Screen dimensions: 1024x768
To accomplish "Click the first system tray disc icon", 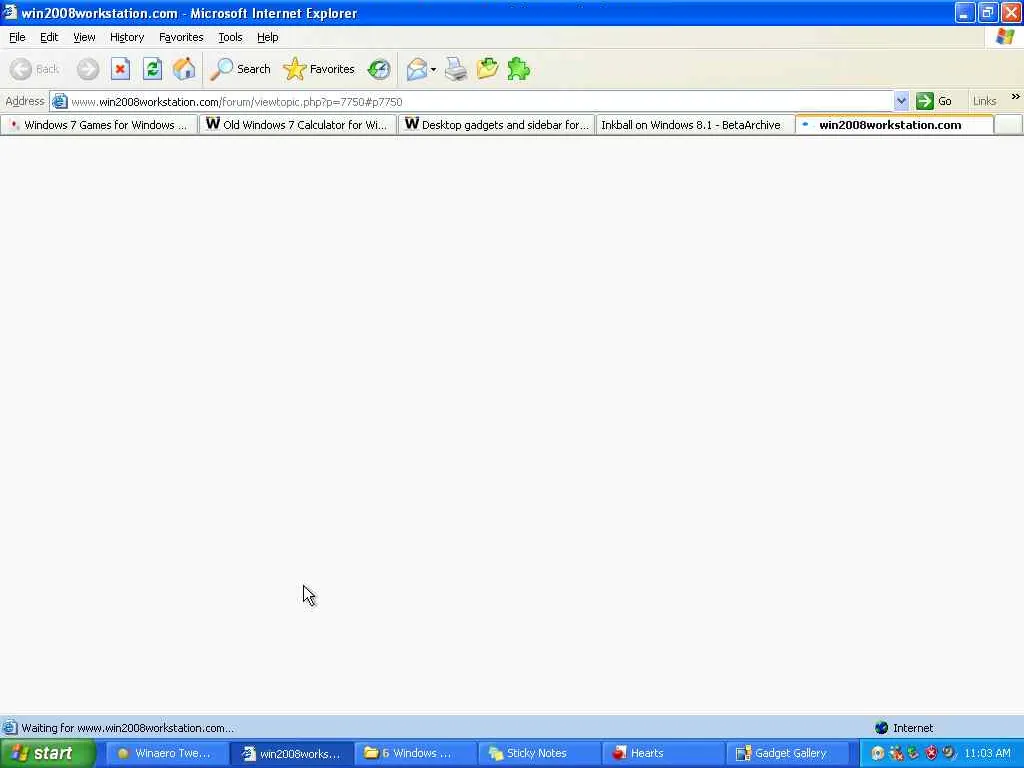I will coord(878,753).
